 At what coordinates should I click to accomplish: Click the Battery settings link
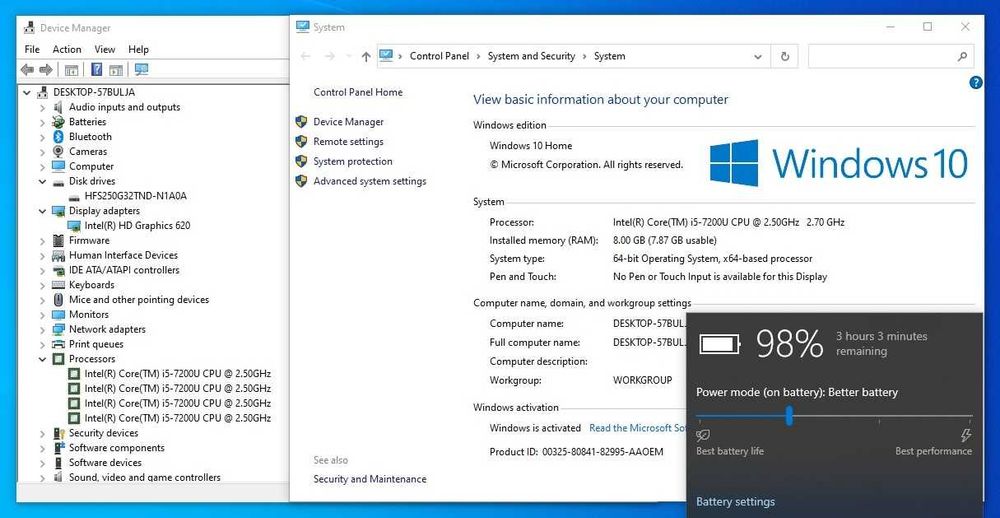point(735,501)
